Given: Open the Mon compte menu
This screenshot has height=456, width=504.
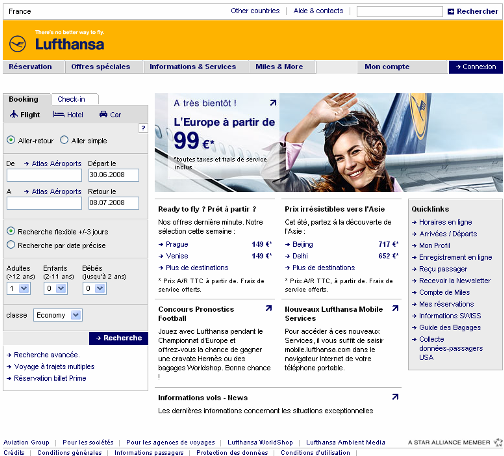Looking at the screenshot, I should pos(387,67).
